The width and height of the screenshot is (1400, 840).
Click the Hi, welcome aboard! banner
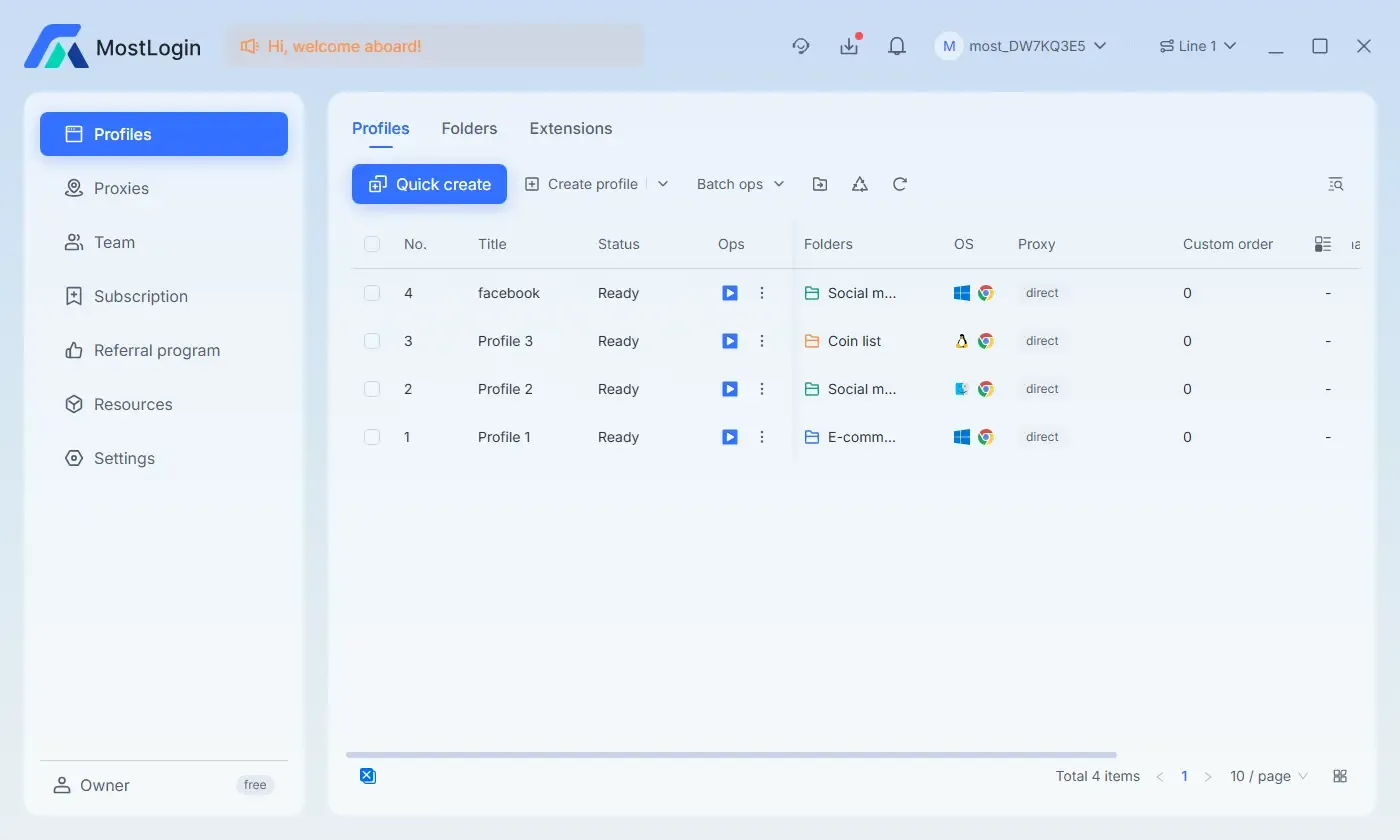434,46
